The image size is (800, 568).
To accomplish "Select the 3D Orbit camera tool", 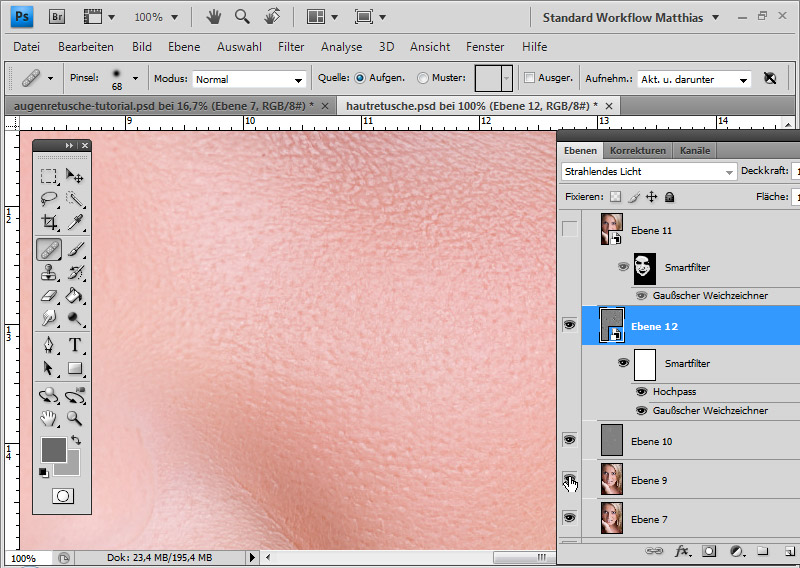I will [75, 395].
